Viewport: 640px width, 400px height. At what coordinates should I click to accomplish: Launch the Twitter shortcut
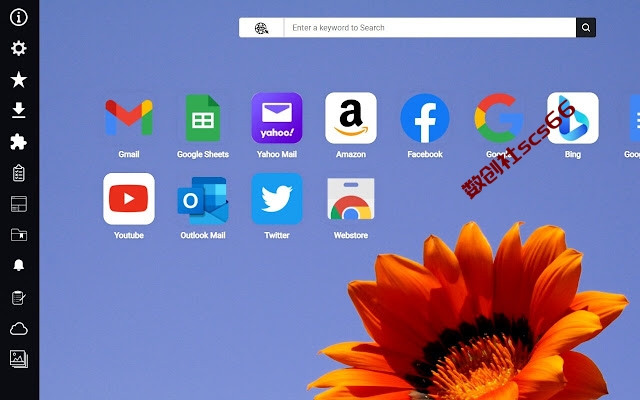coord(277,199)
